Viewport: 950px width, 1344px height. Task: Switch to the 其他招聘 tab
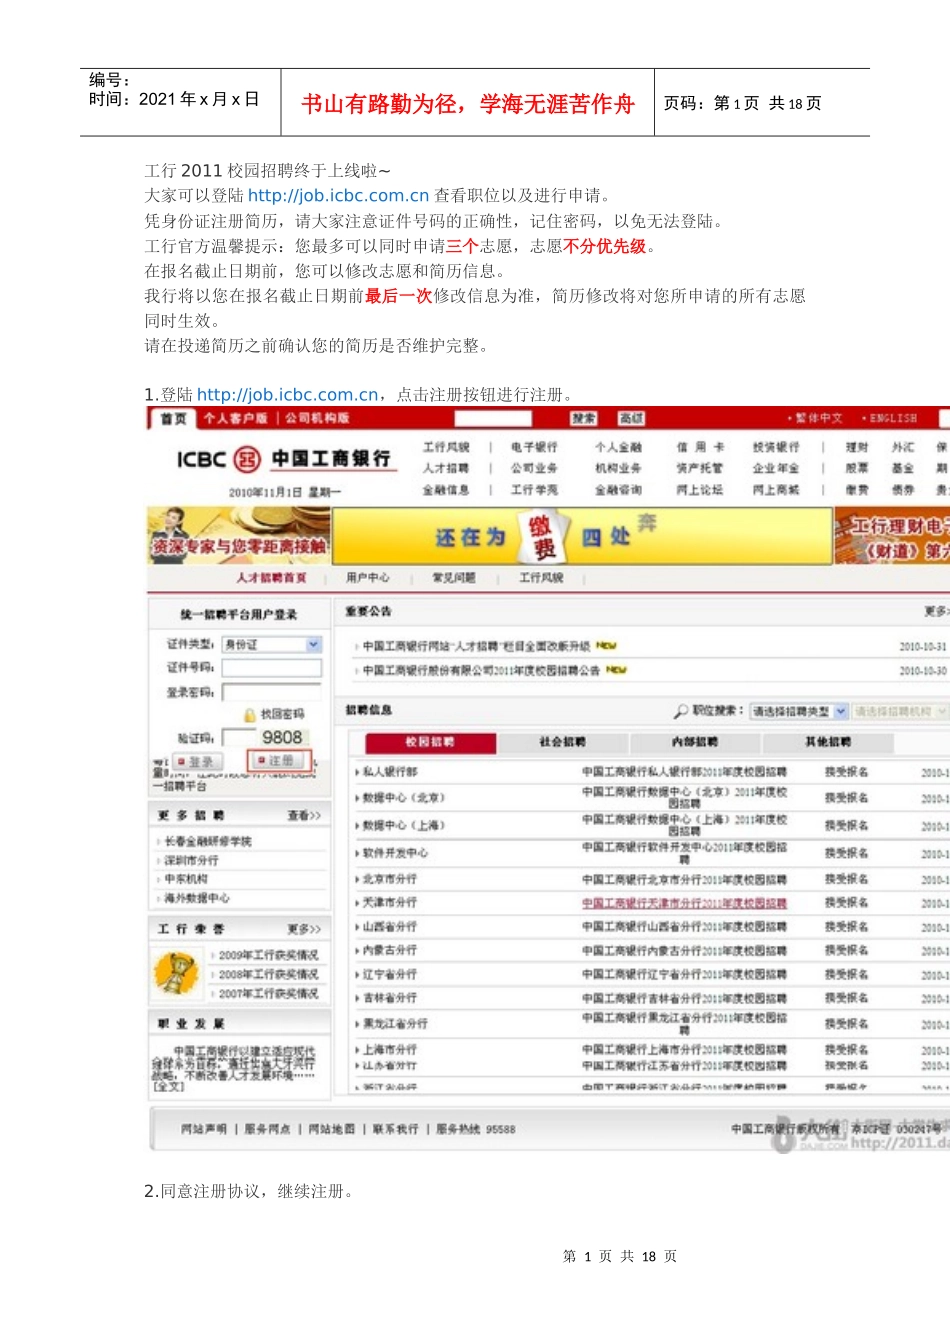point(828,742)
